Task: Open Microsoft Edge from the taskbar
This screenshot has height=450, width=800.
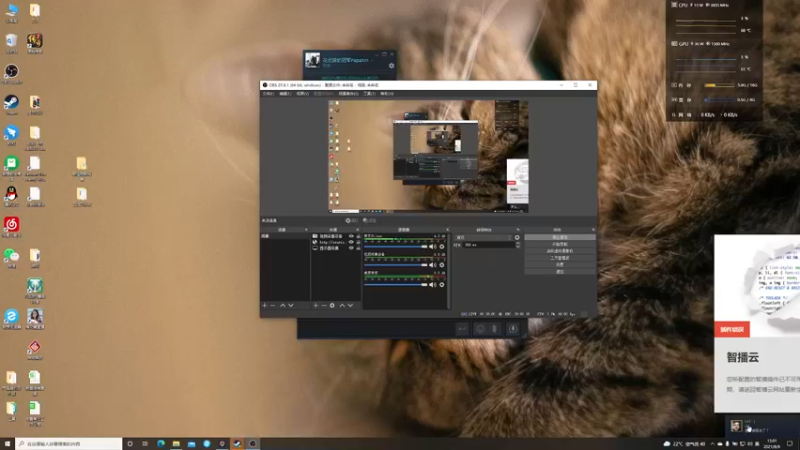Action: pyautogui.click(x=161, y=444)
